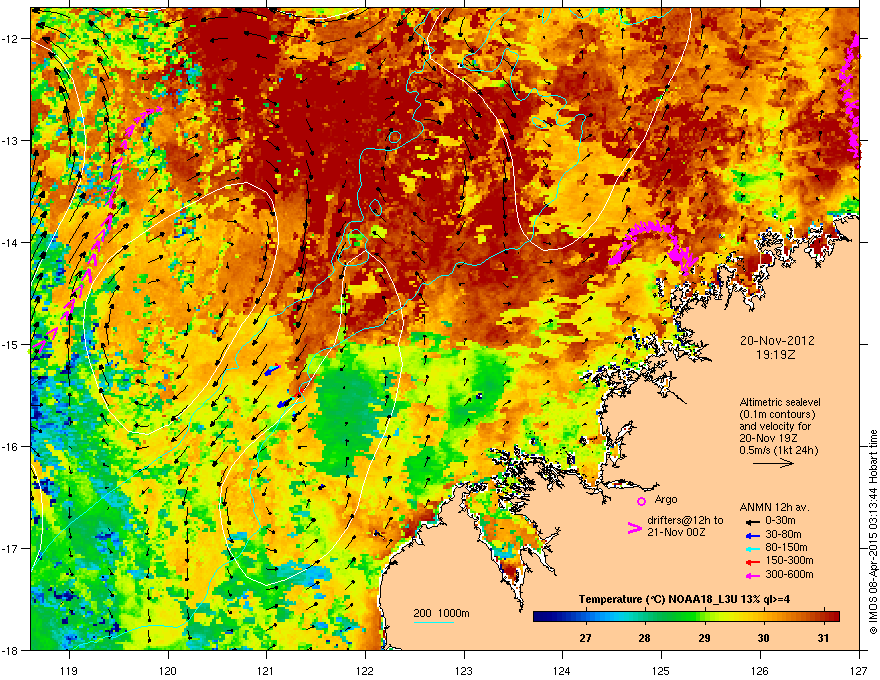Click the magenta drifter track at the 127E edge
The image size is (880, 680).
click(852, 101)
